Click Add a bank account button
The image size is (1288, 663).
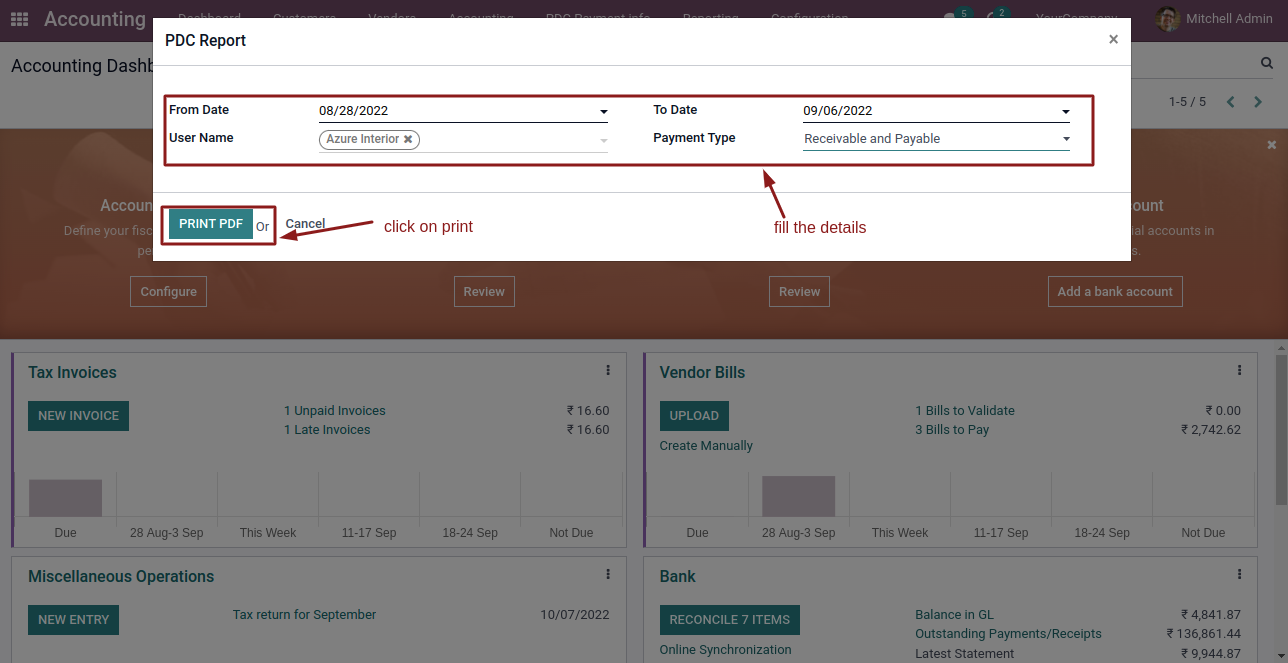1115,292
